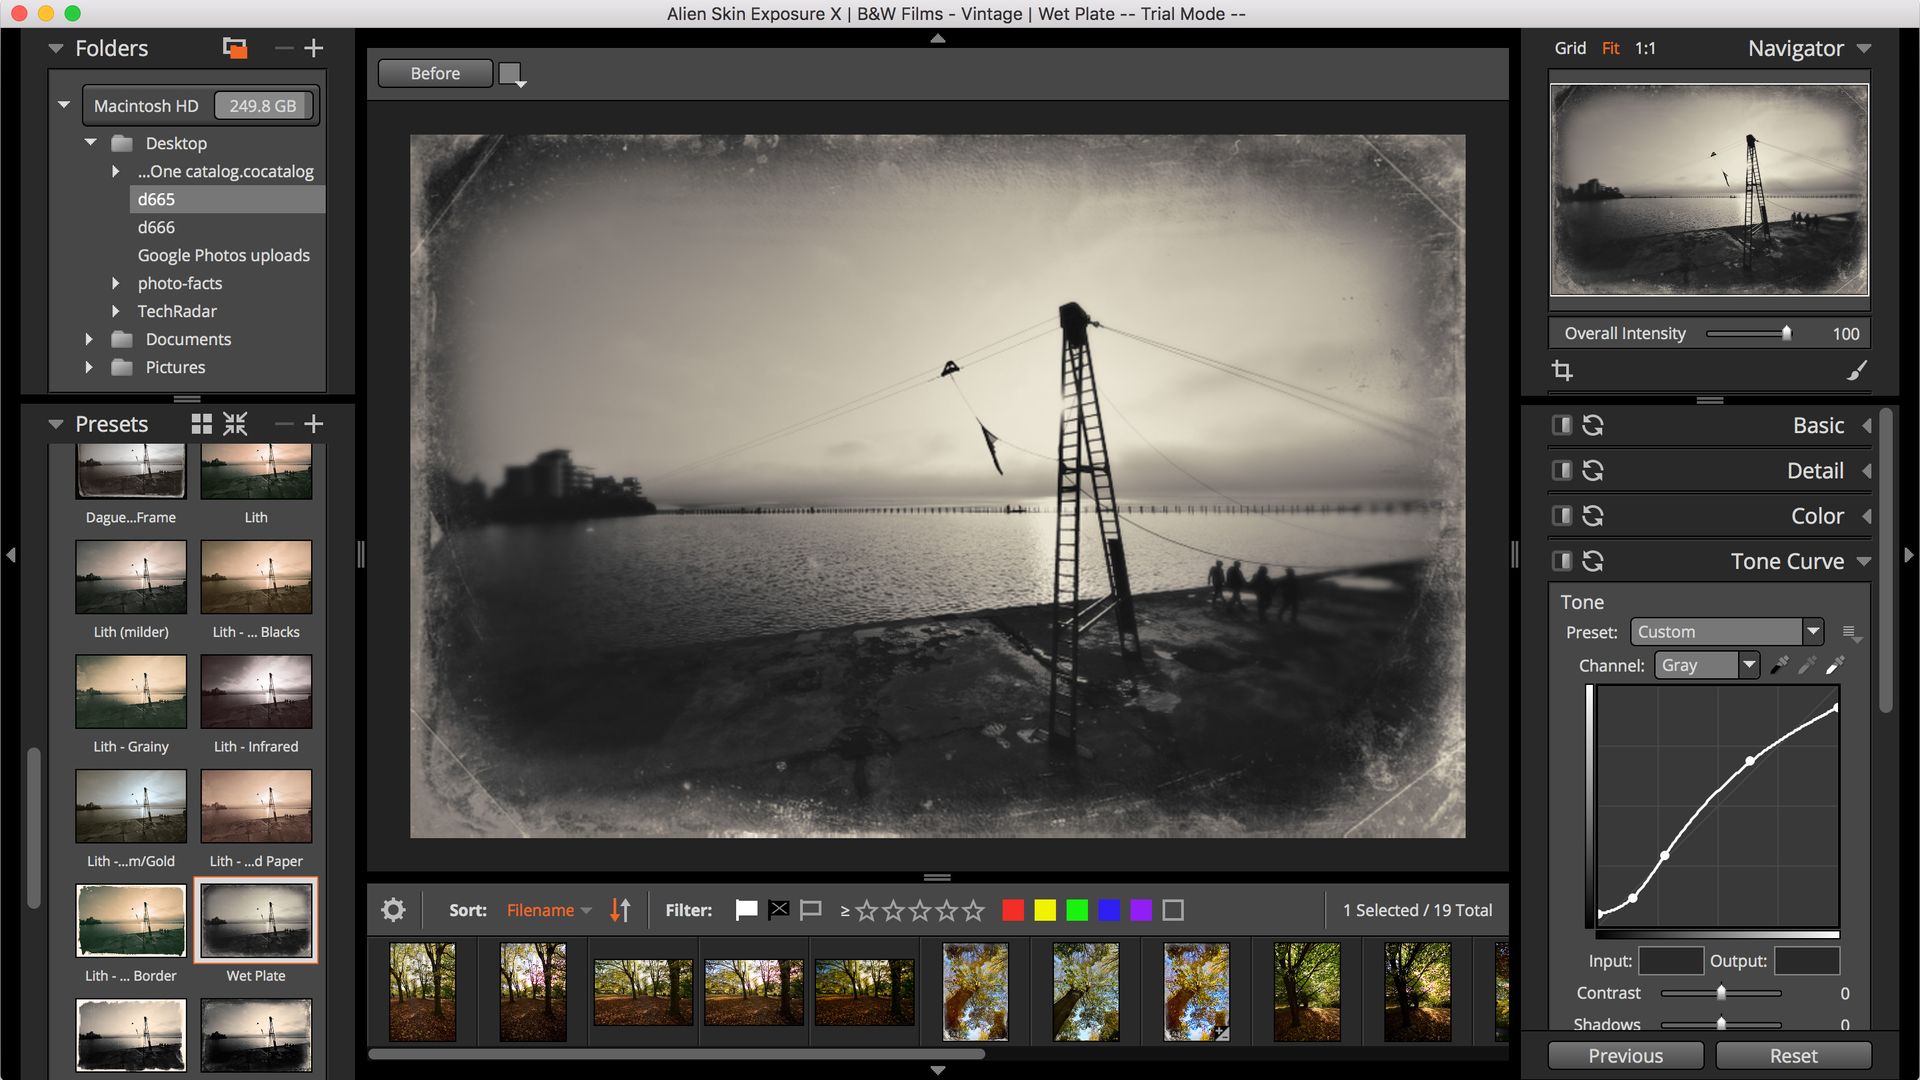Toggle the rejected flag filter
This screenshot has width=1920, height=1080.
(x=778, y=910)
